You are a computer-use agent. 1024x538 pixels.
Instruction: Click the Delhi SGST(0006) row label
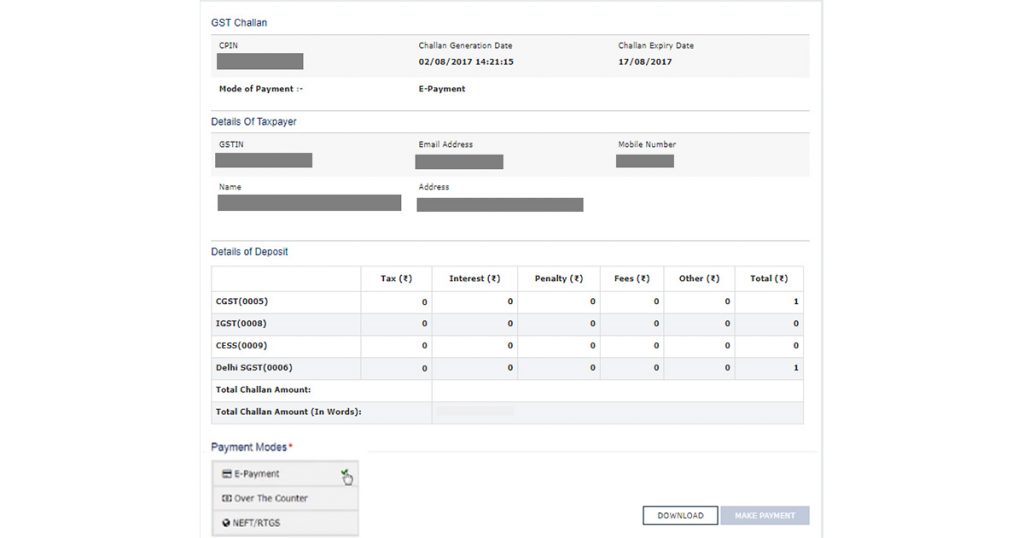coord(255,368)
